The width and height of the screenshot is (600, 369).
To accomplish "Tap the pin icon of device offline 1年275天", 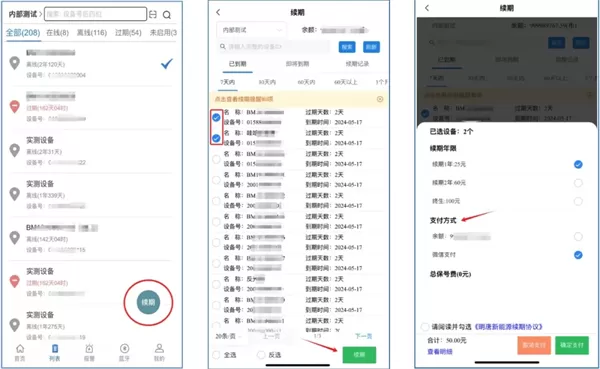I will (x=15, y=325).
